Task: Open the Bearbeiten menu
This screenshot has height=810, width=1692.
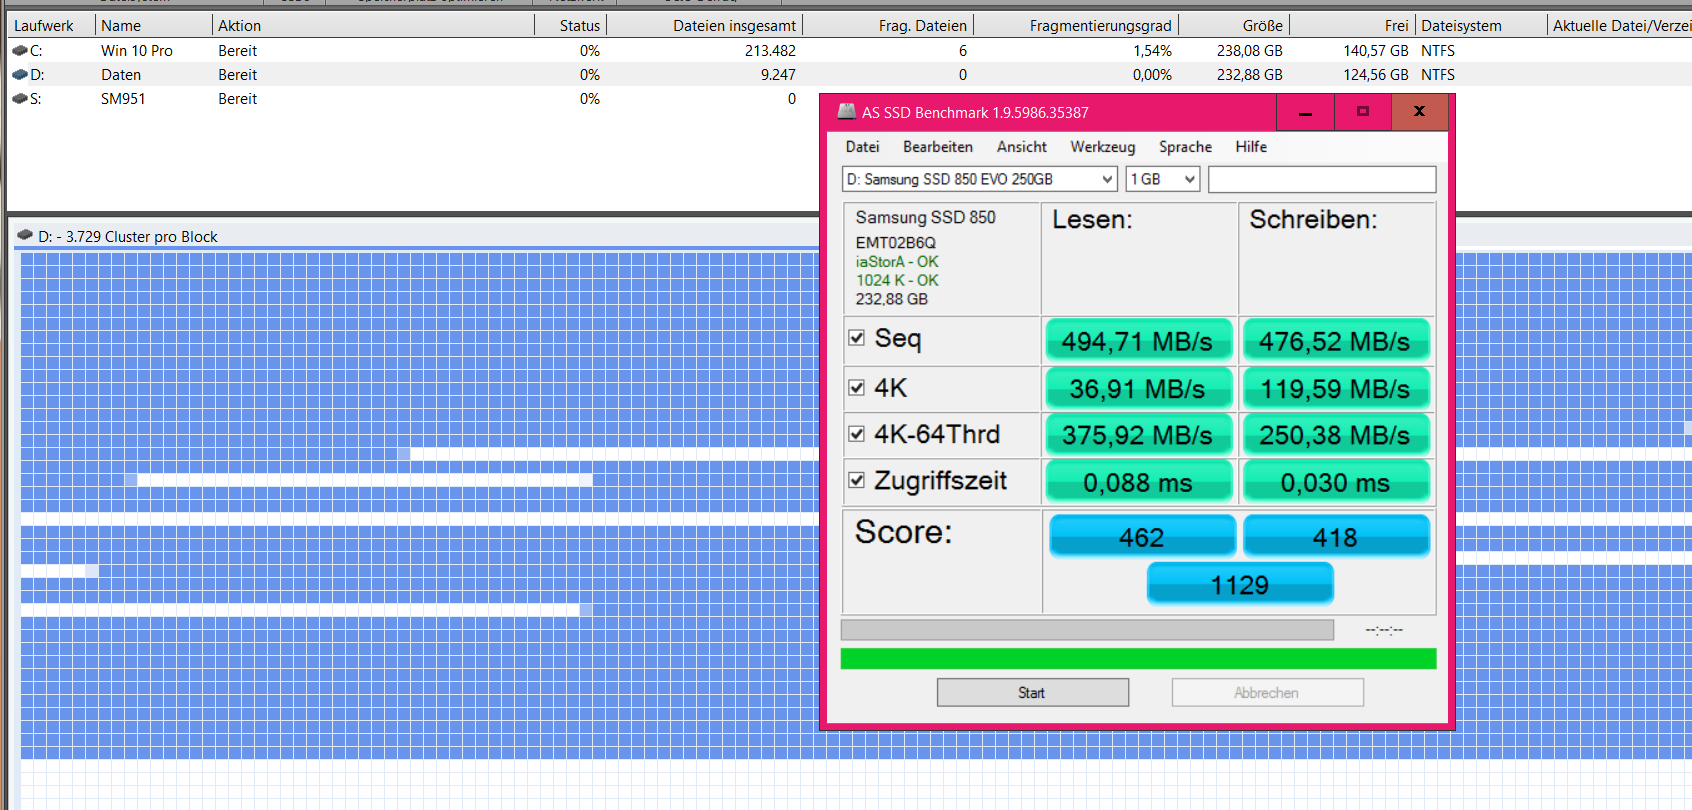Action: (937, 147)
